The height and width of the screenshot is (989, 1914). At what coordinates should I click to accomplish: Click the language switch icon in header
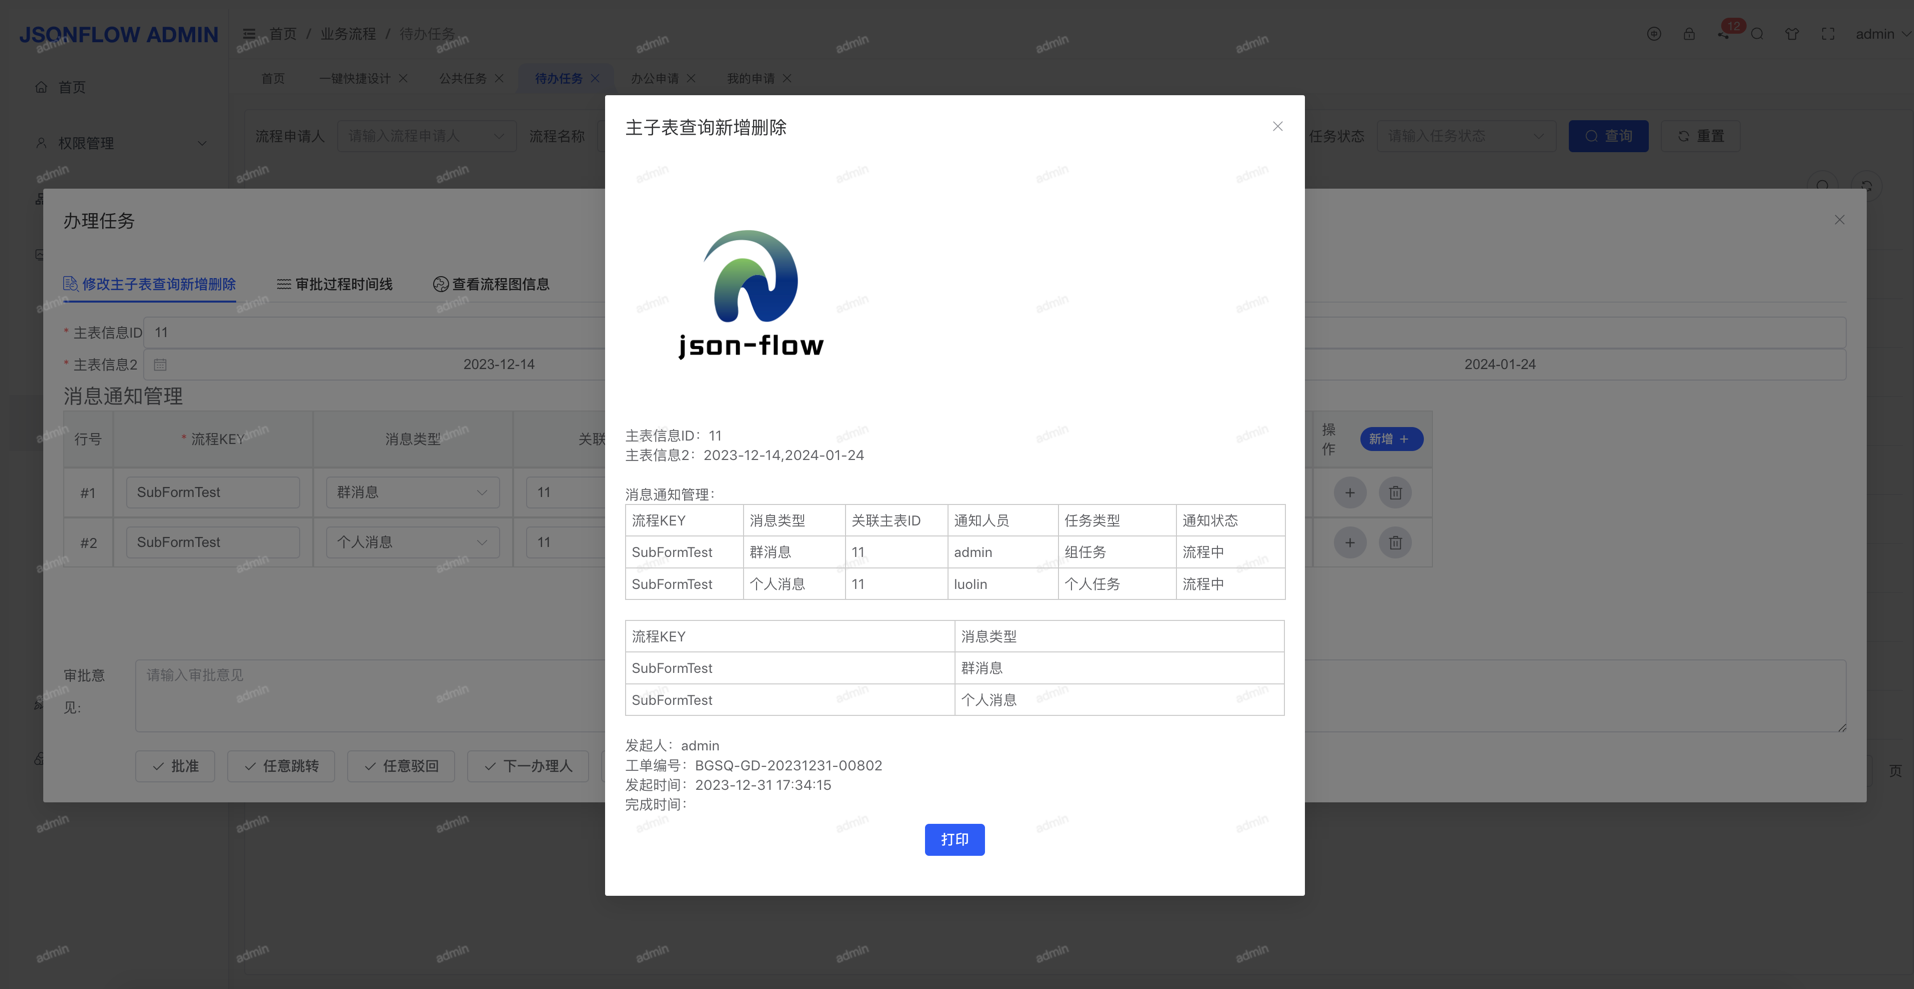tap(1654, 34)
